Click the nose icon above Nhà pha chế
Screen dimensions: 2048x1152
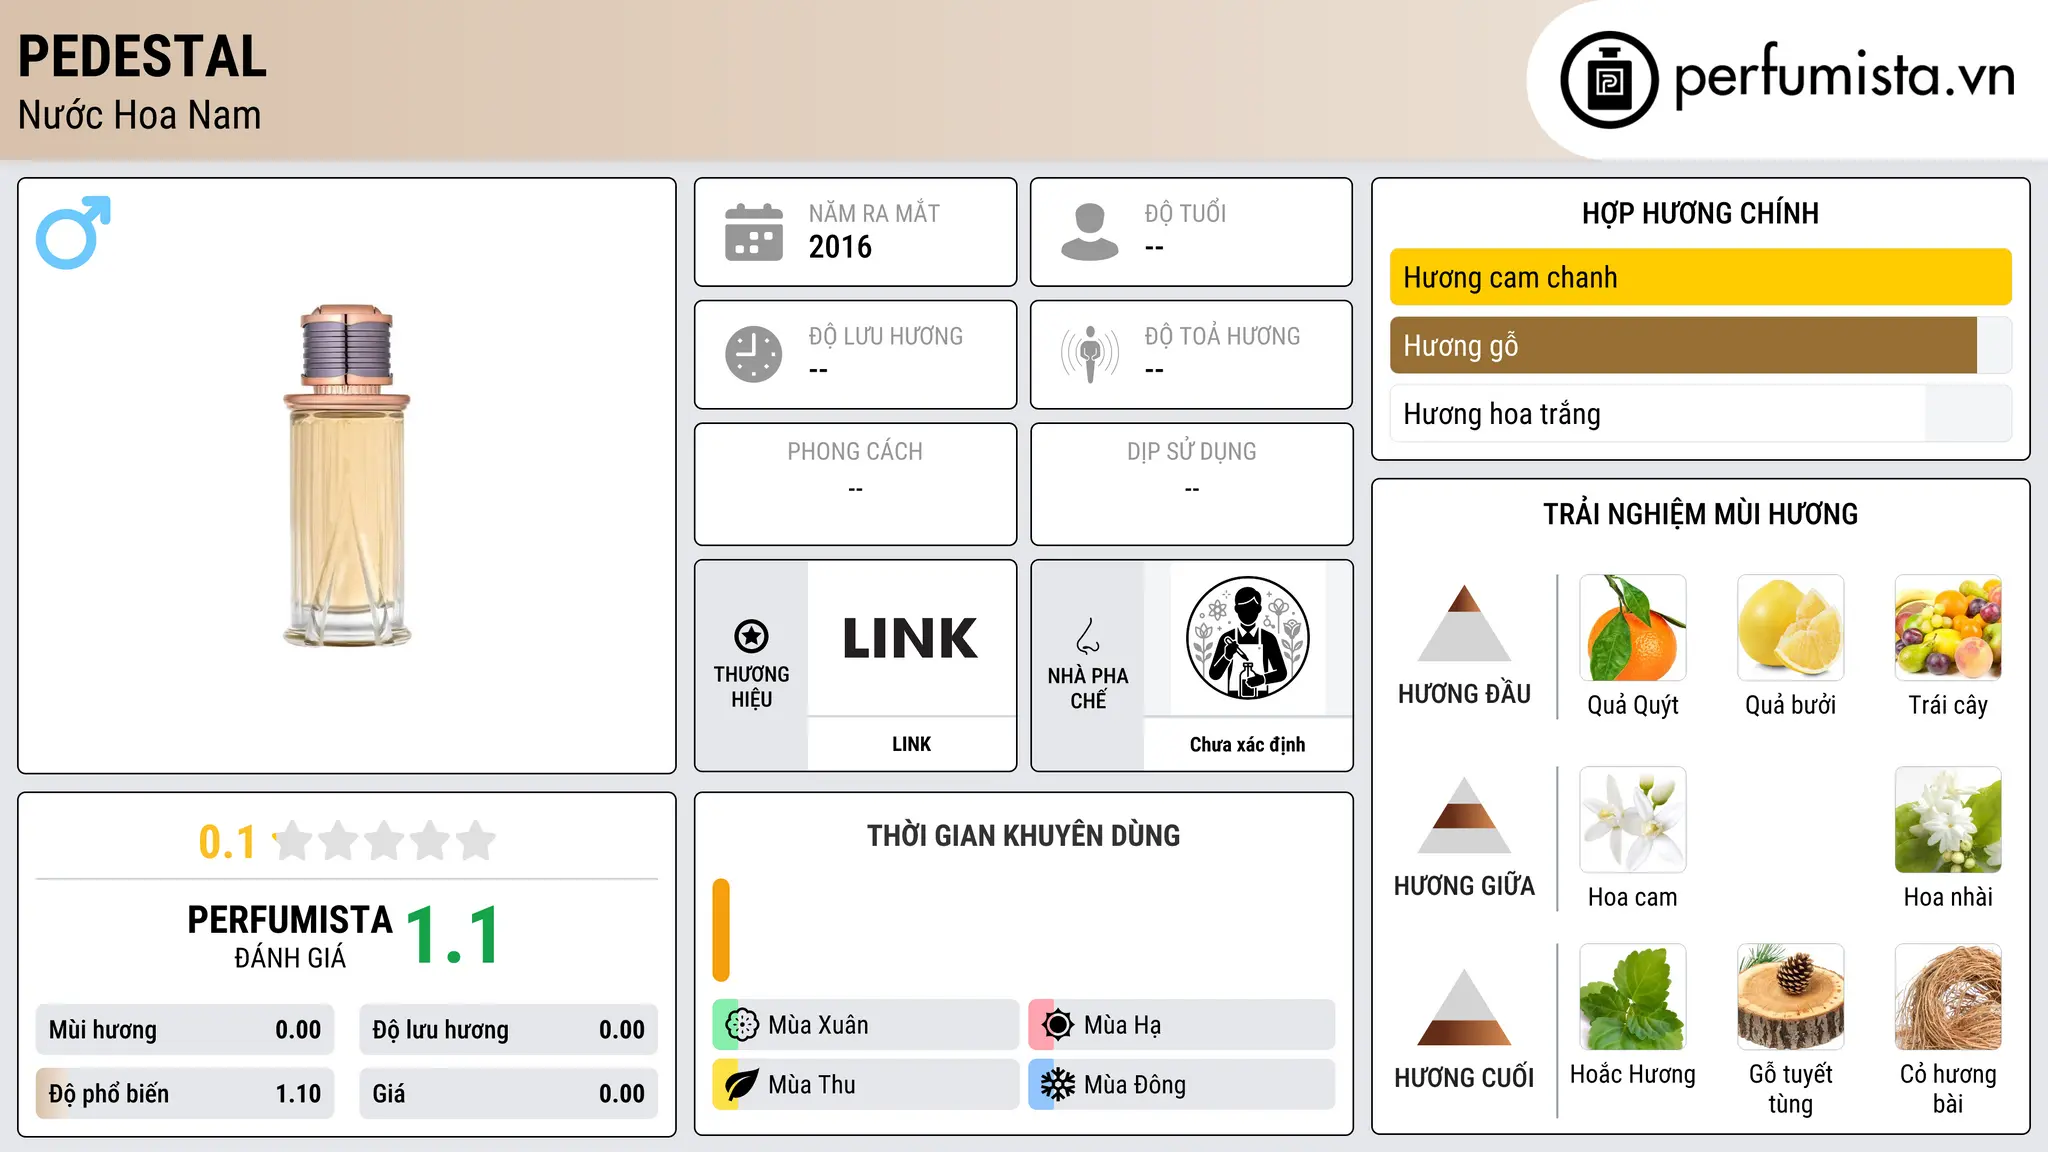coord(1088,636)
